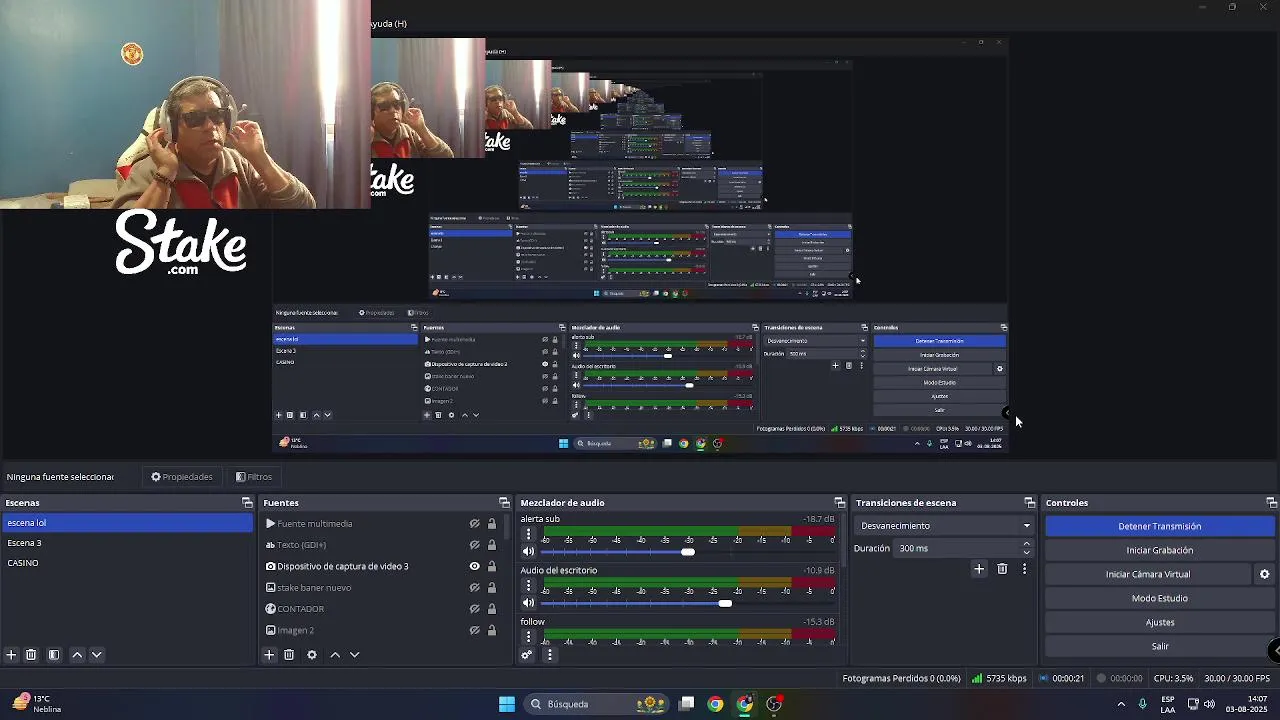Show hidden system tray icons chevron
The width and height of the screenshot is (1280, 720).
1121,704
